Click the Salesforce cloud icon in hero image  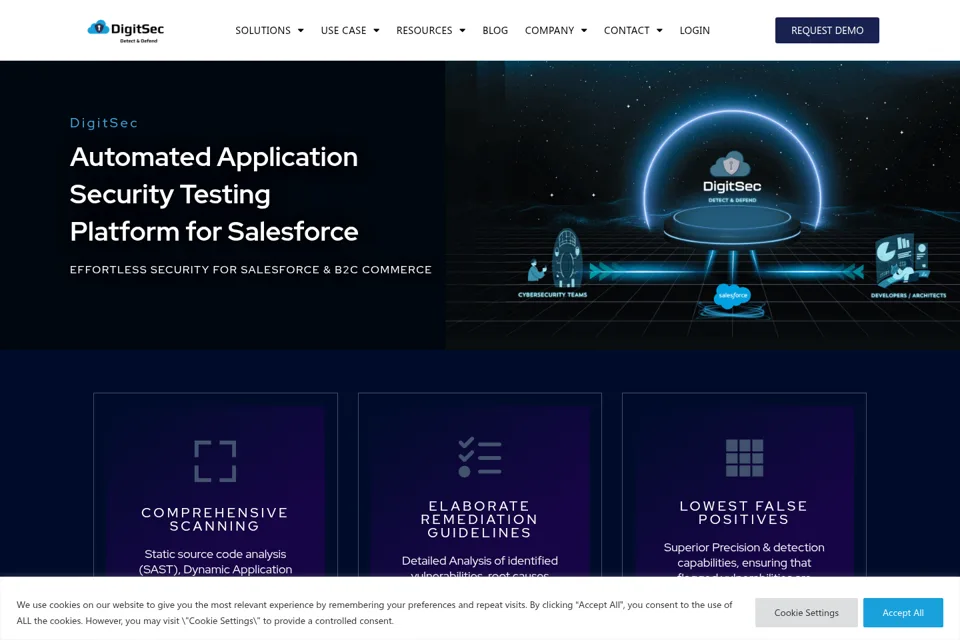[x=732, y=296]
